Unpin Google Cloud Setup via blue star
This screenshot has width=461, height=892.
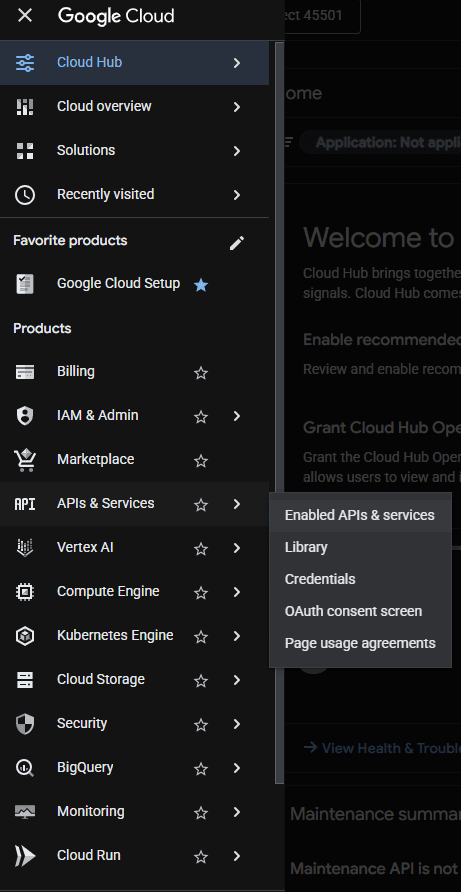[201, 284]
